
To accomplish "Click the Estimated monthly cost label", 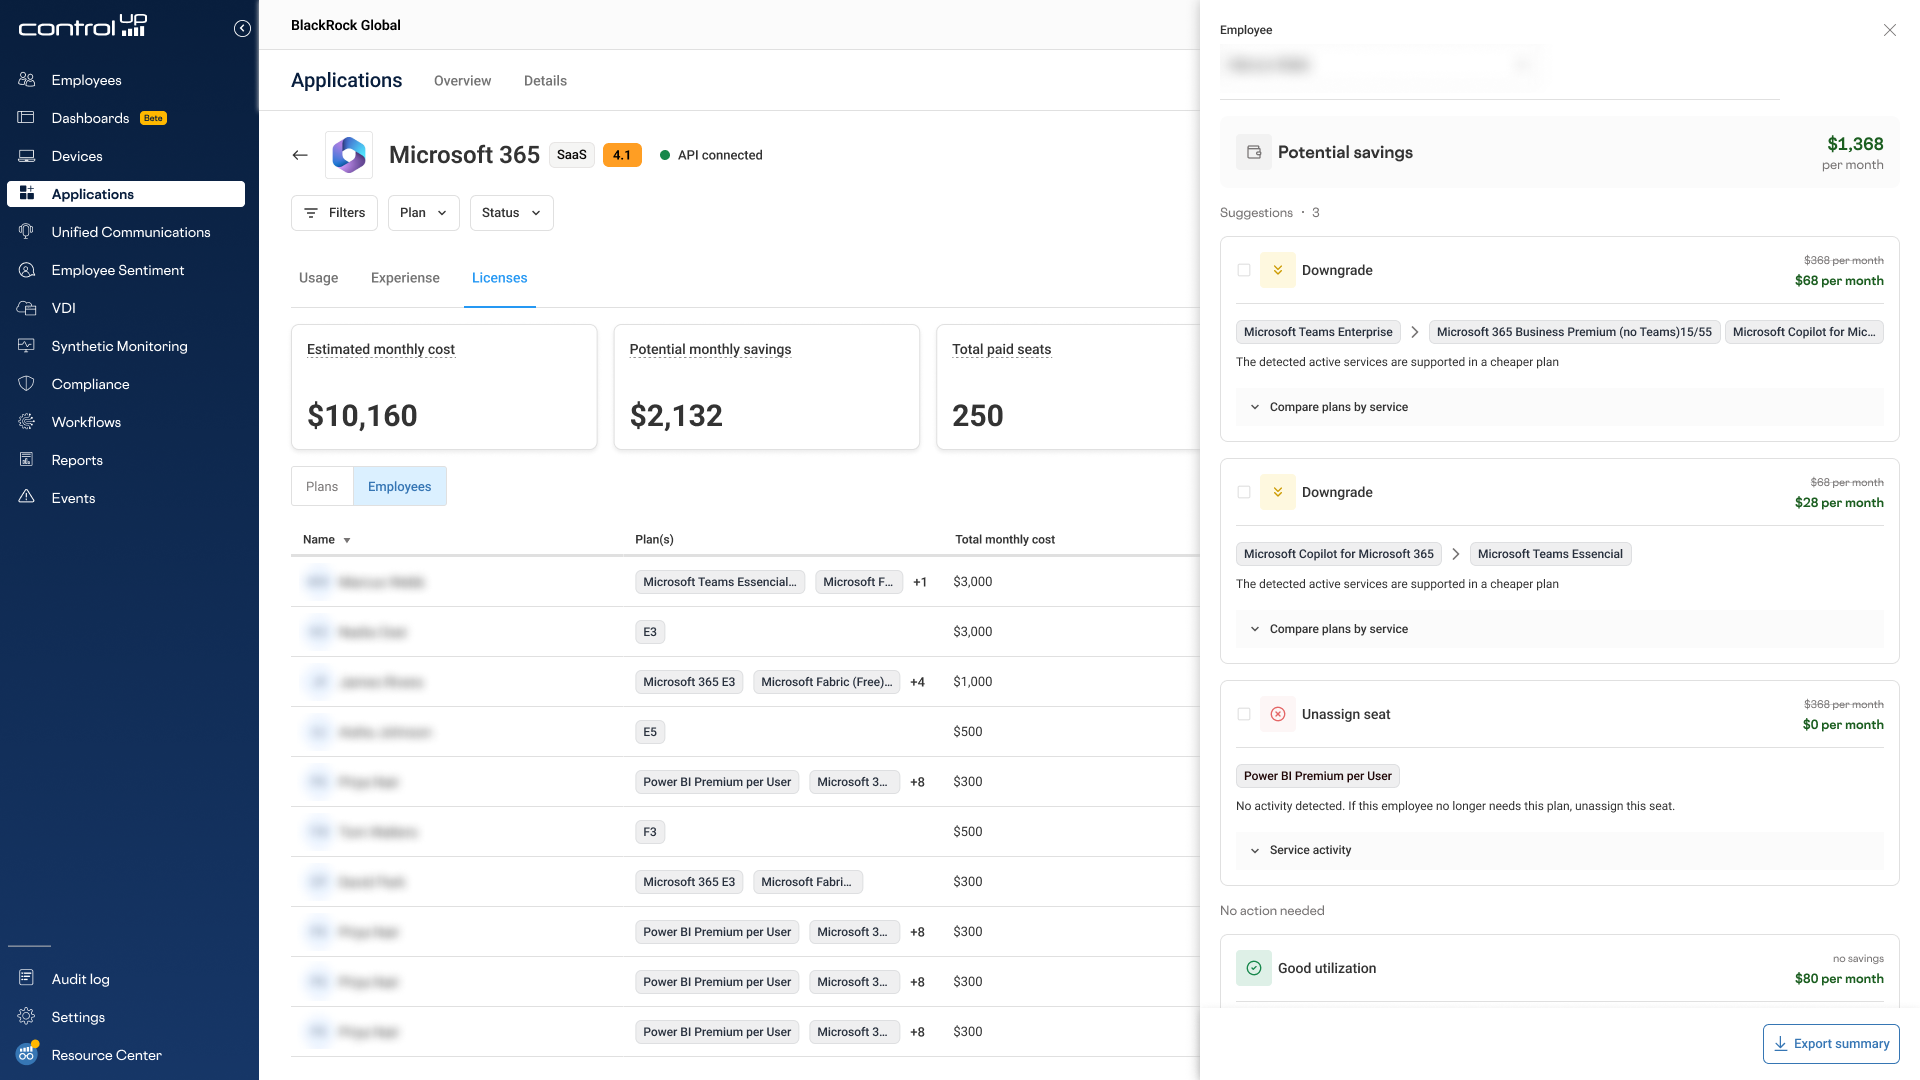I will pos(380,349).
